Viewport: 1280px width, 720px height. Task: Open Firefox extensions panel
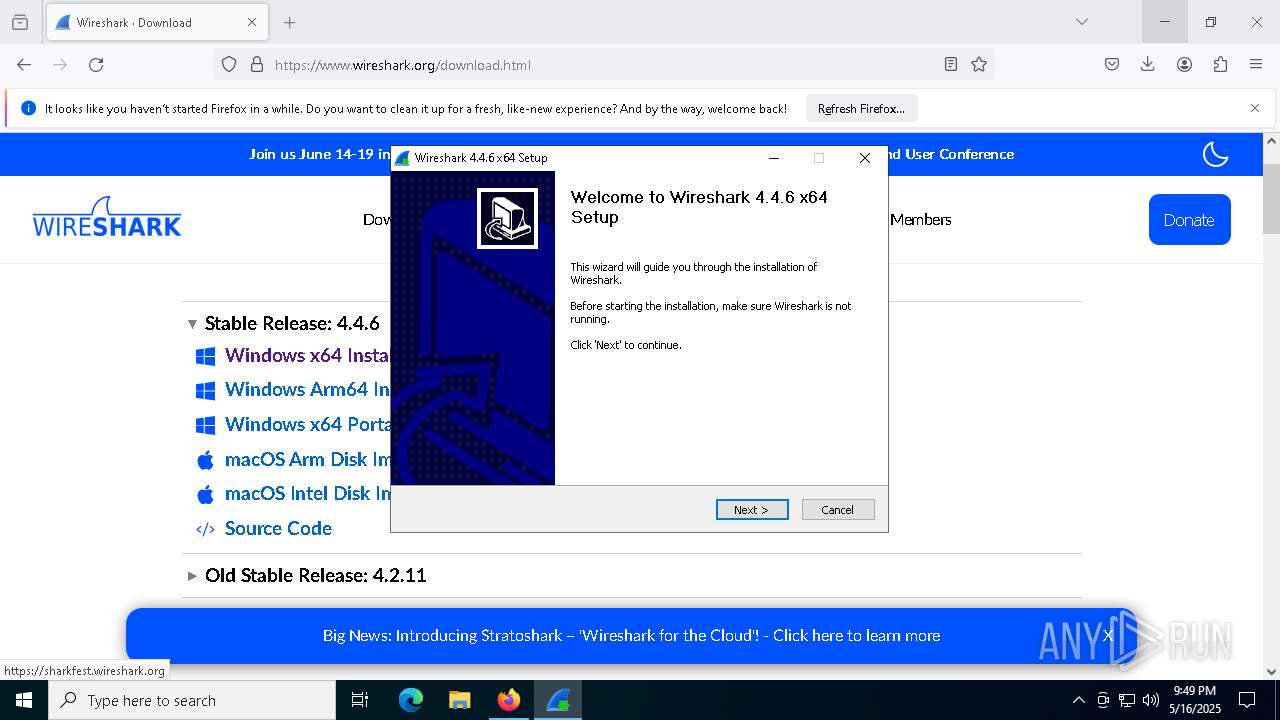click(x=1220, y=64)
